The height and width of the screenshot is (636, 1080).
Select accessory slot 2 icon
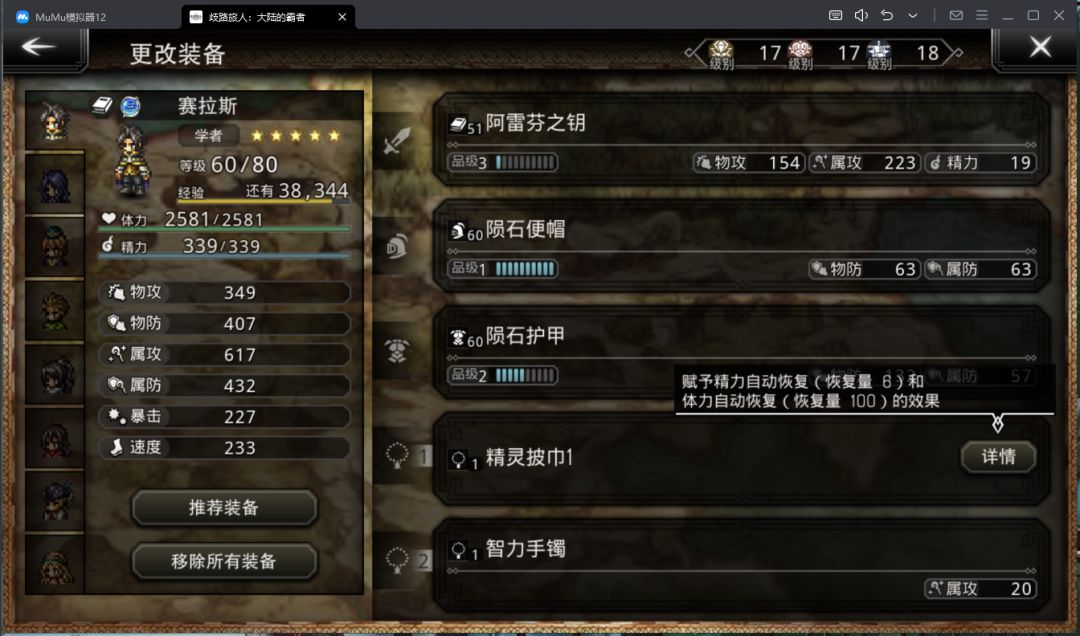click(x=397, y=560)
